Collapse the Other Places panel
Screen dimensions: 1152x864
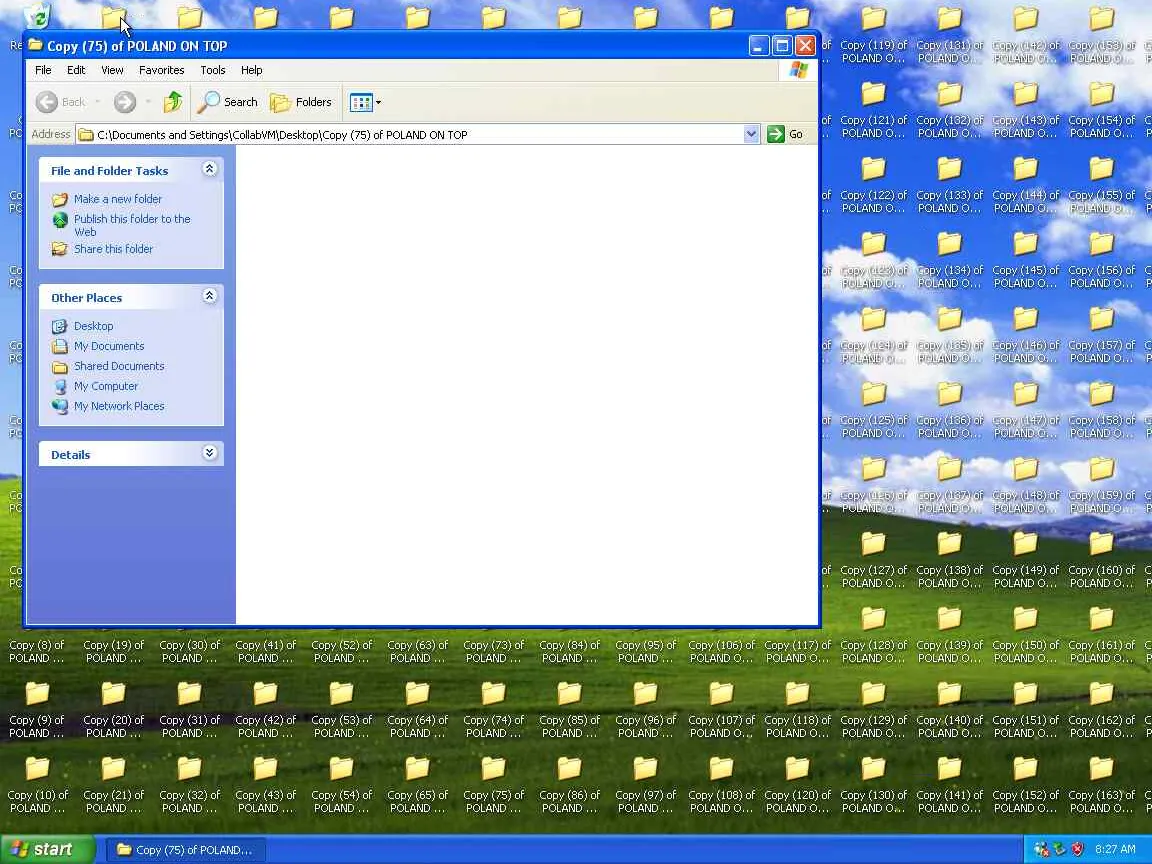click(x=209, y=296)
